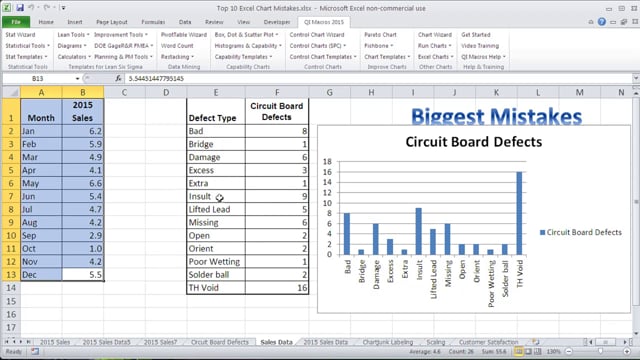Image resolution: width=640 pixels, height=360 pixels.
Task: Open the File tab
Action: tap(16, 22)
